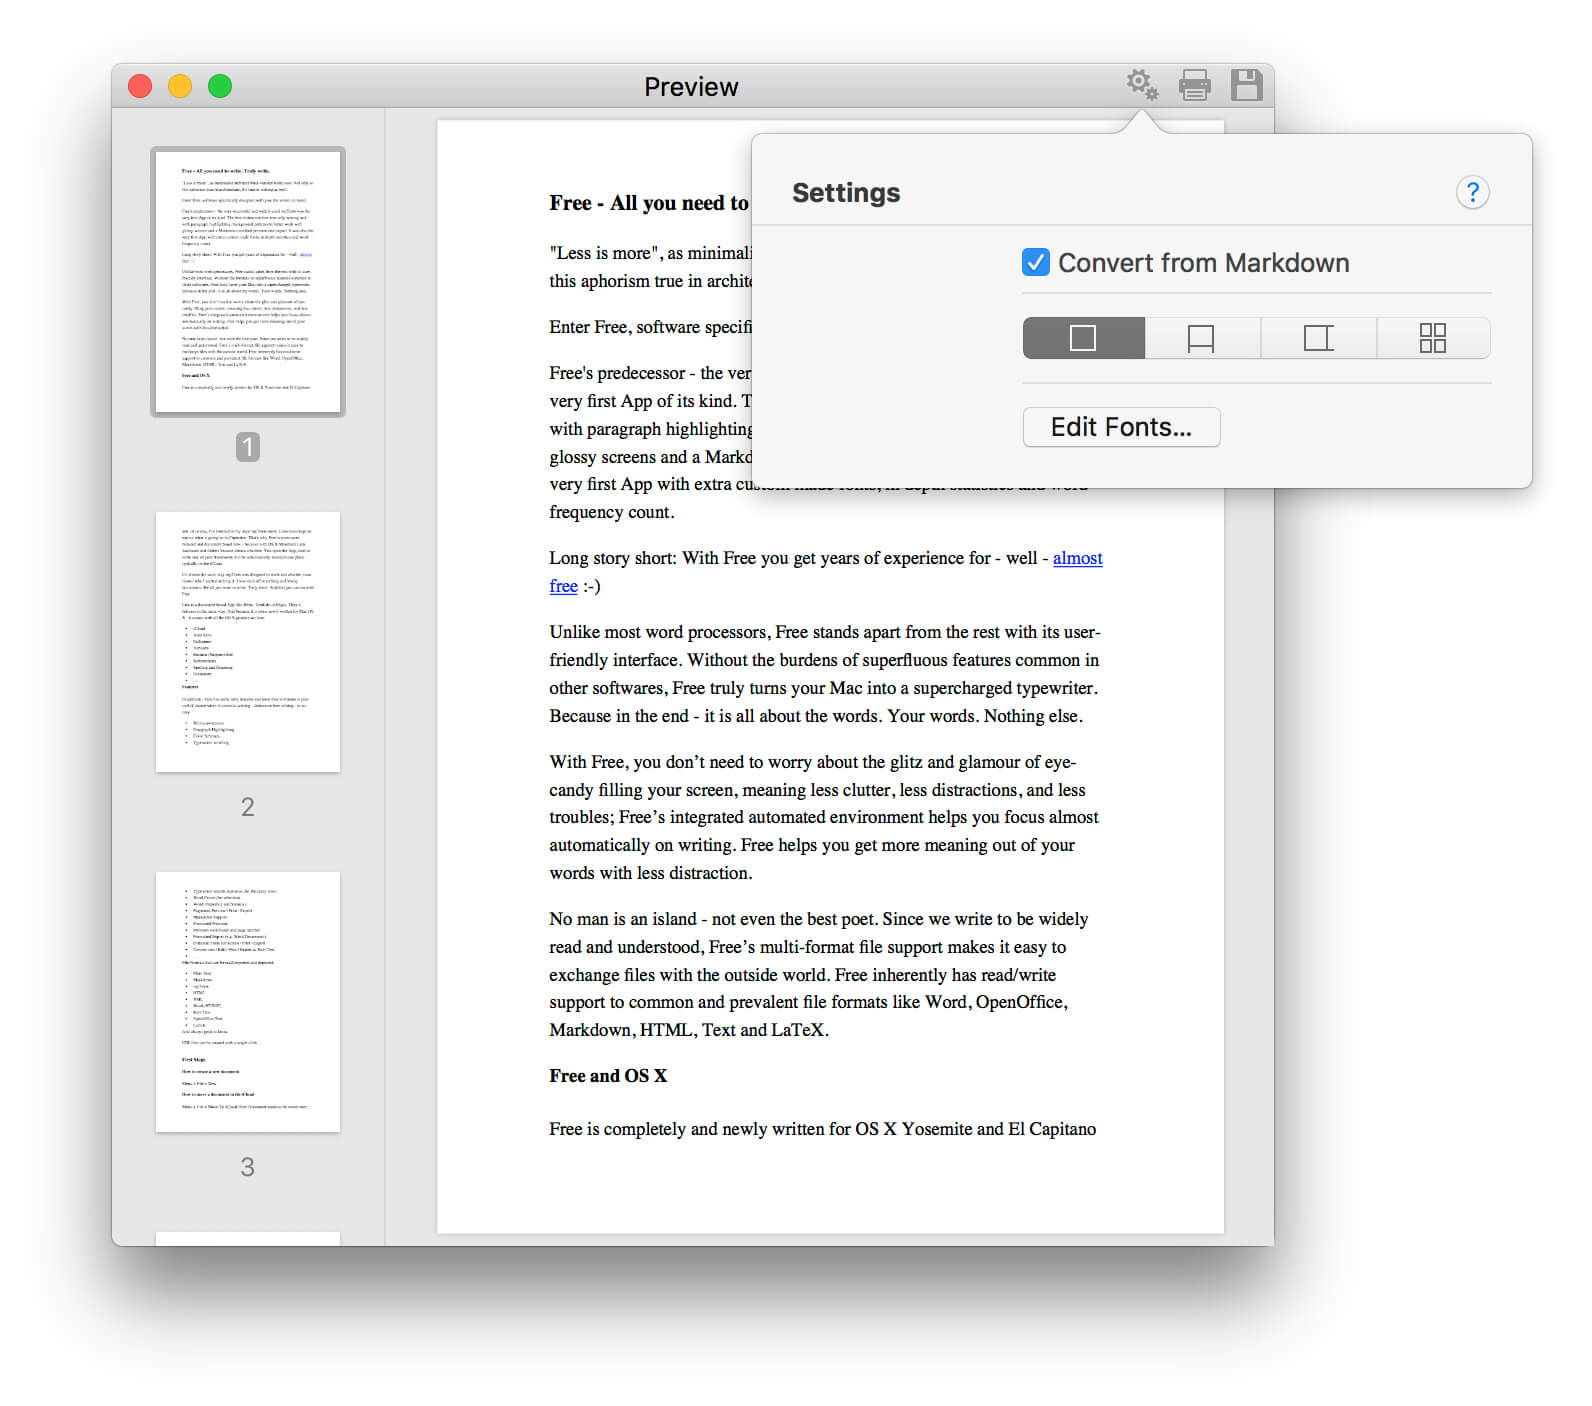The width and height of the screenshot is (1592, 1406).
Task: Select layout with bottom footer bar
Action: (x=1202, y=338)
